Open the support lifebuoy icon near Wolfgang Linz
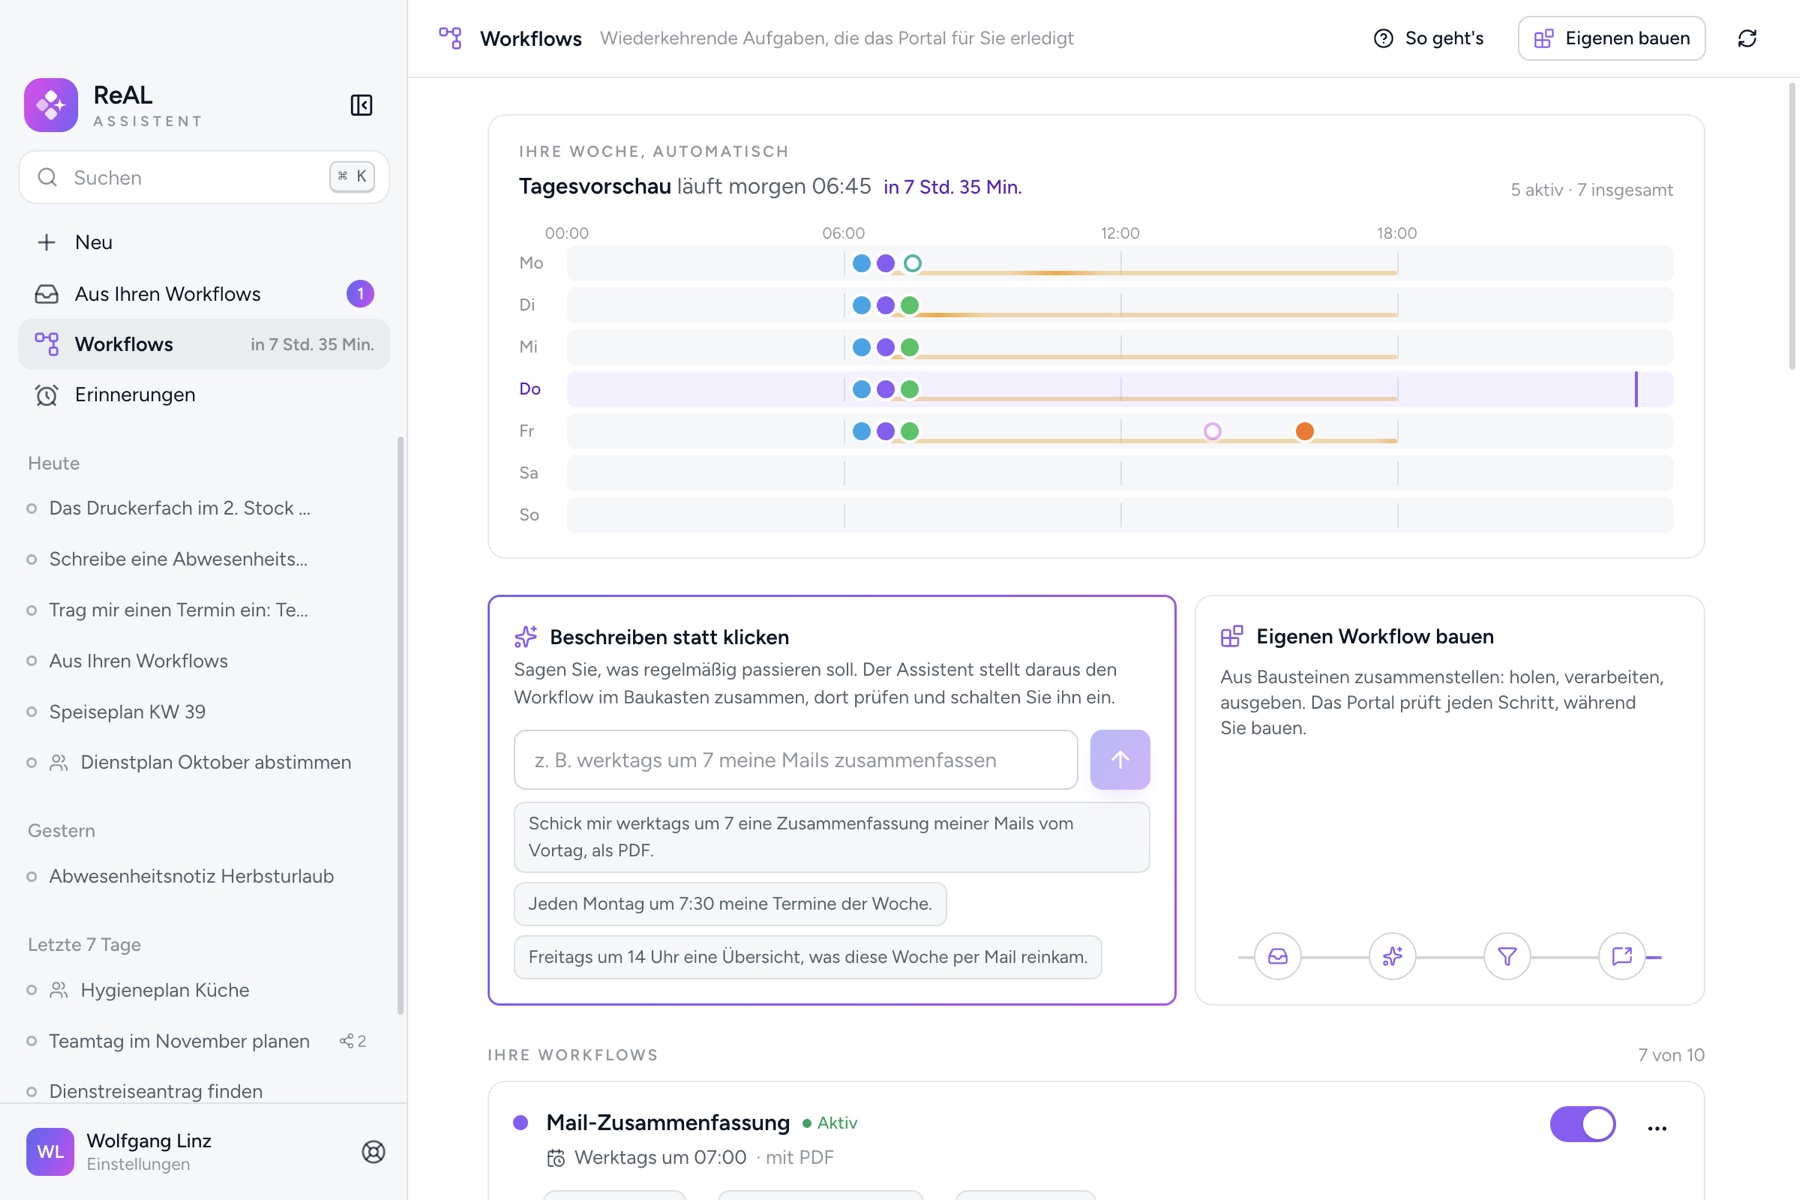 pyautogui.click(x=373, y=1152)
